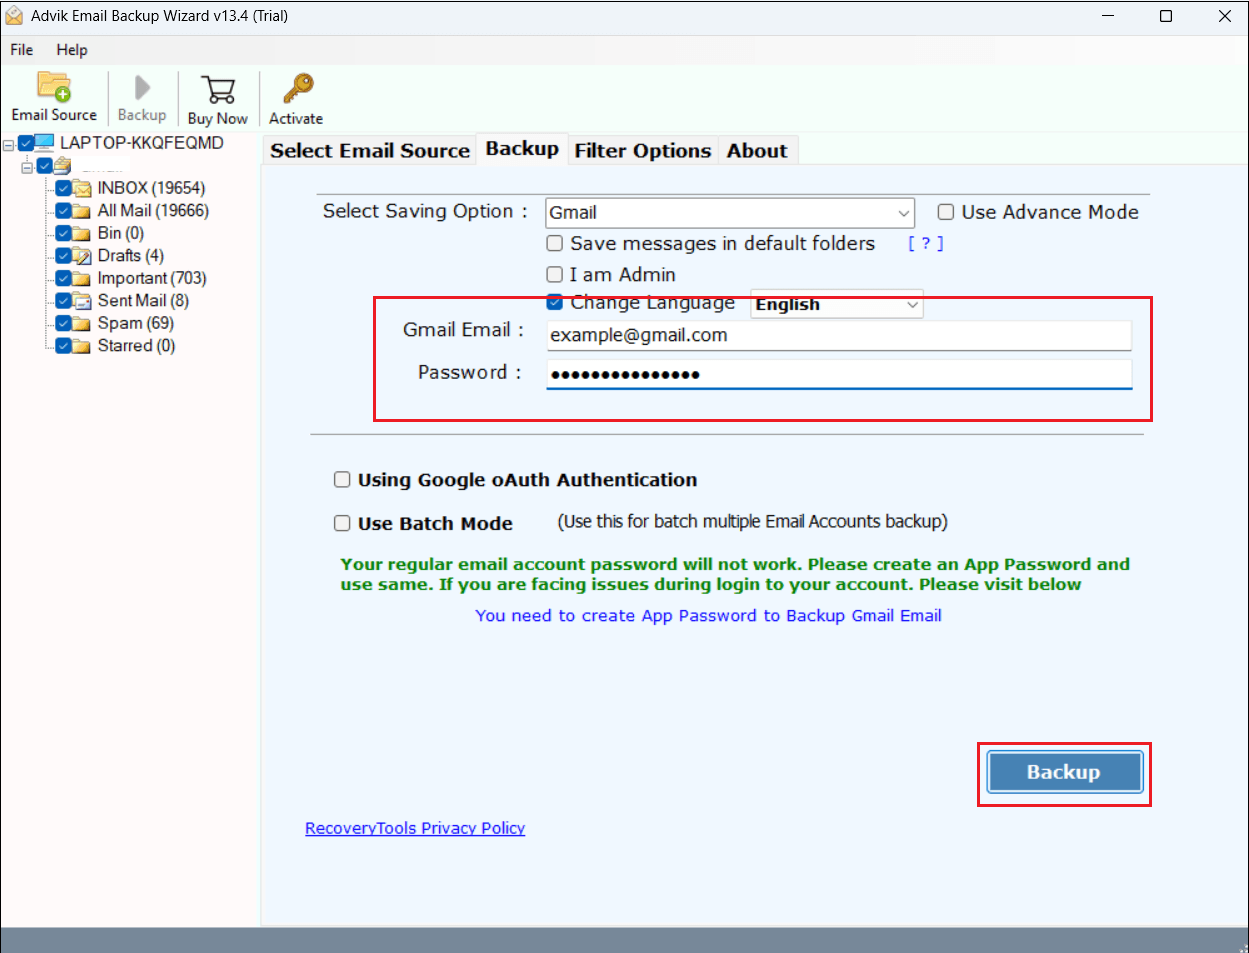The width and height of the screenshot is (1249, 953).
Task: Check Save messages in default folders
Action: pos(555,243)
